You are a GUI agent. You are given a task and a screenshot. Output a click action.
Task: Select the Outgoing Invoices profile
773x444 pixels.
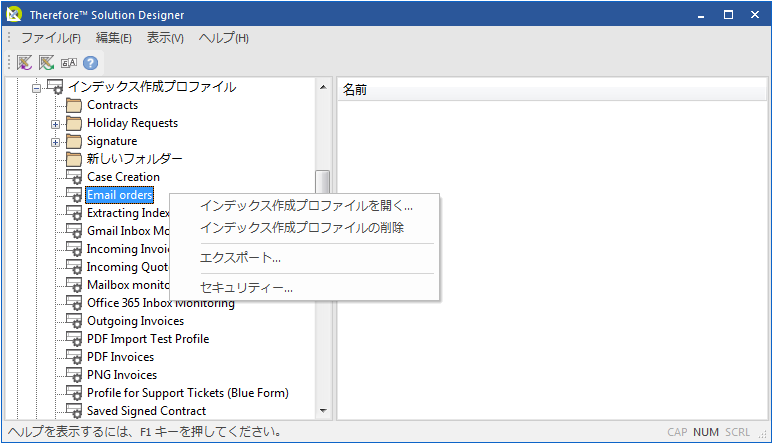tap(136, 321)
